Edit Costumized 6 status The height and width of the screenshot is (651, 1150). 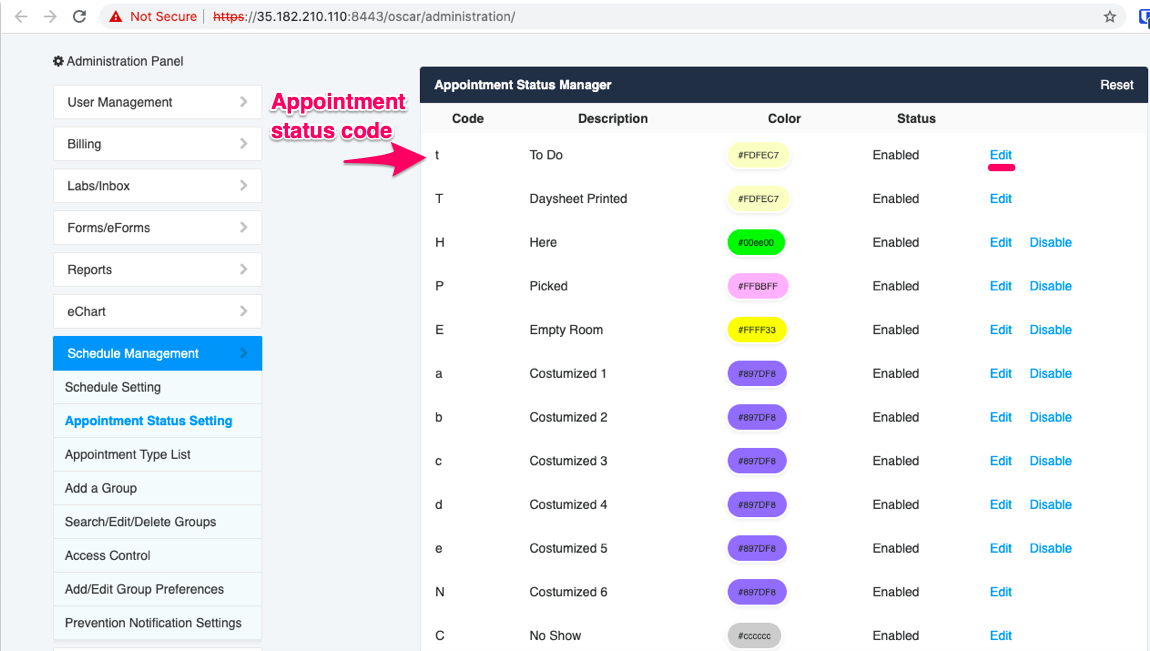click(x=1000, y=592)
